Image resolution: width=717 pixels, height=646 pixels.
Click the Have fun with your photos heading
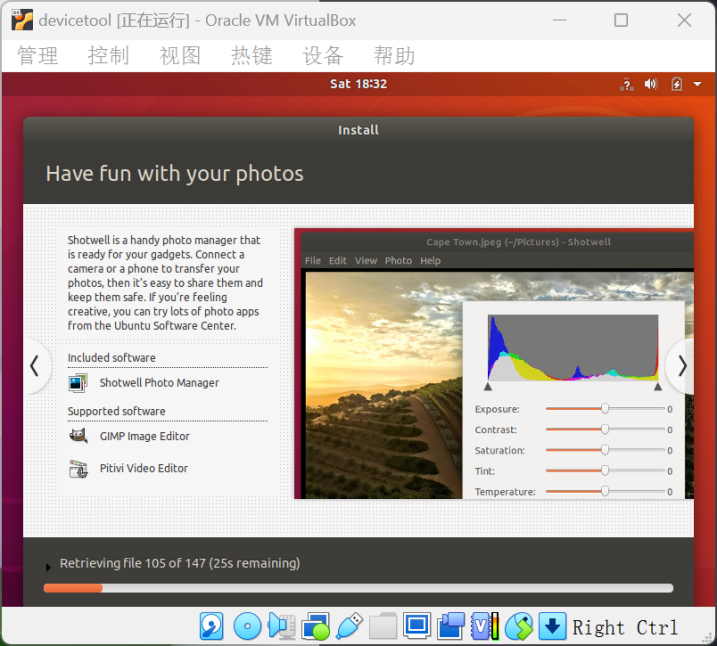click(174, 174)
